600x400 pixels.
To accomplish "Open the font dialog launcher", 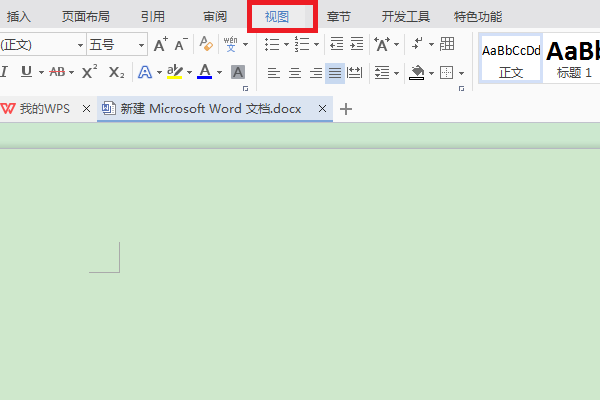I will pyautogui.click(x=245, y=89).
